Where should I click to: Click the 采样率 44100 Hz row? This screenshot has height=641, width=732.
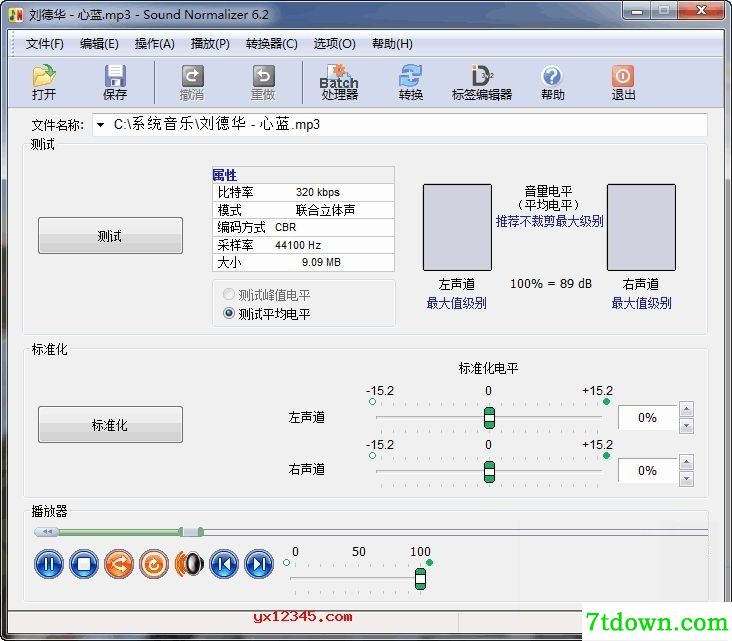pyautogui.click(x=303, y=245)
